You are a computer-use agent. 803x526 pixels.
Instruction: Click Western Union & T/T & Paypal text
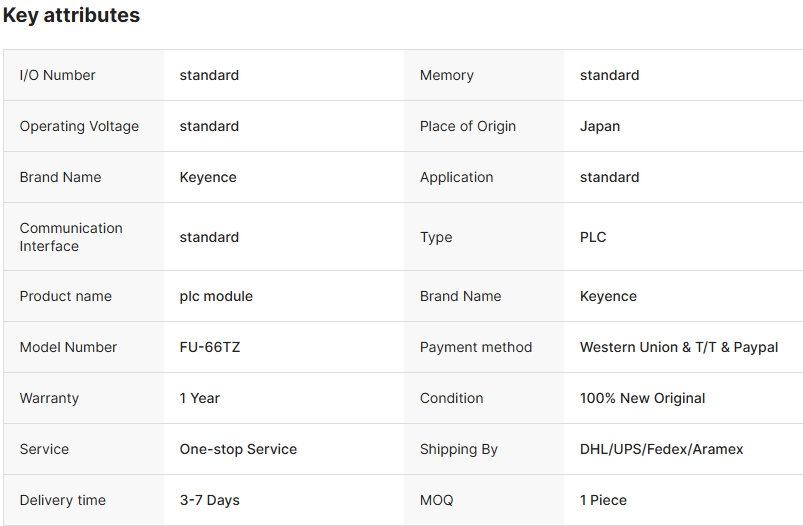tap(679, 347)
